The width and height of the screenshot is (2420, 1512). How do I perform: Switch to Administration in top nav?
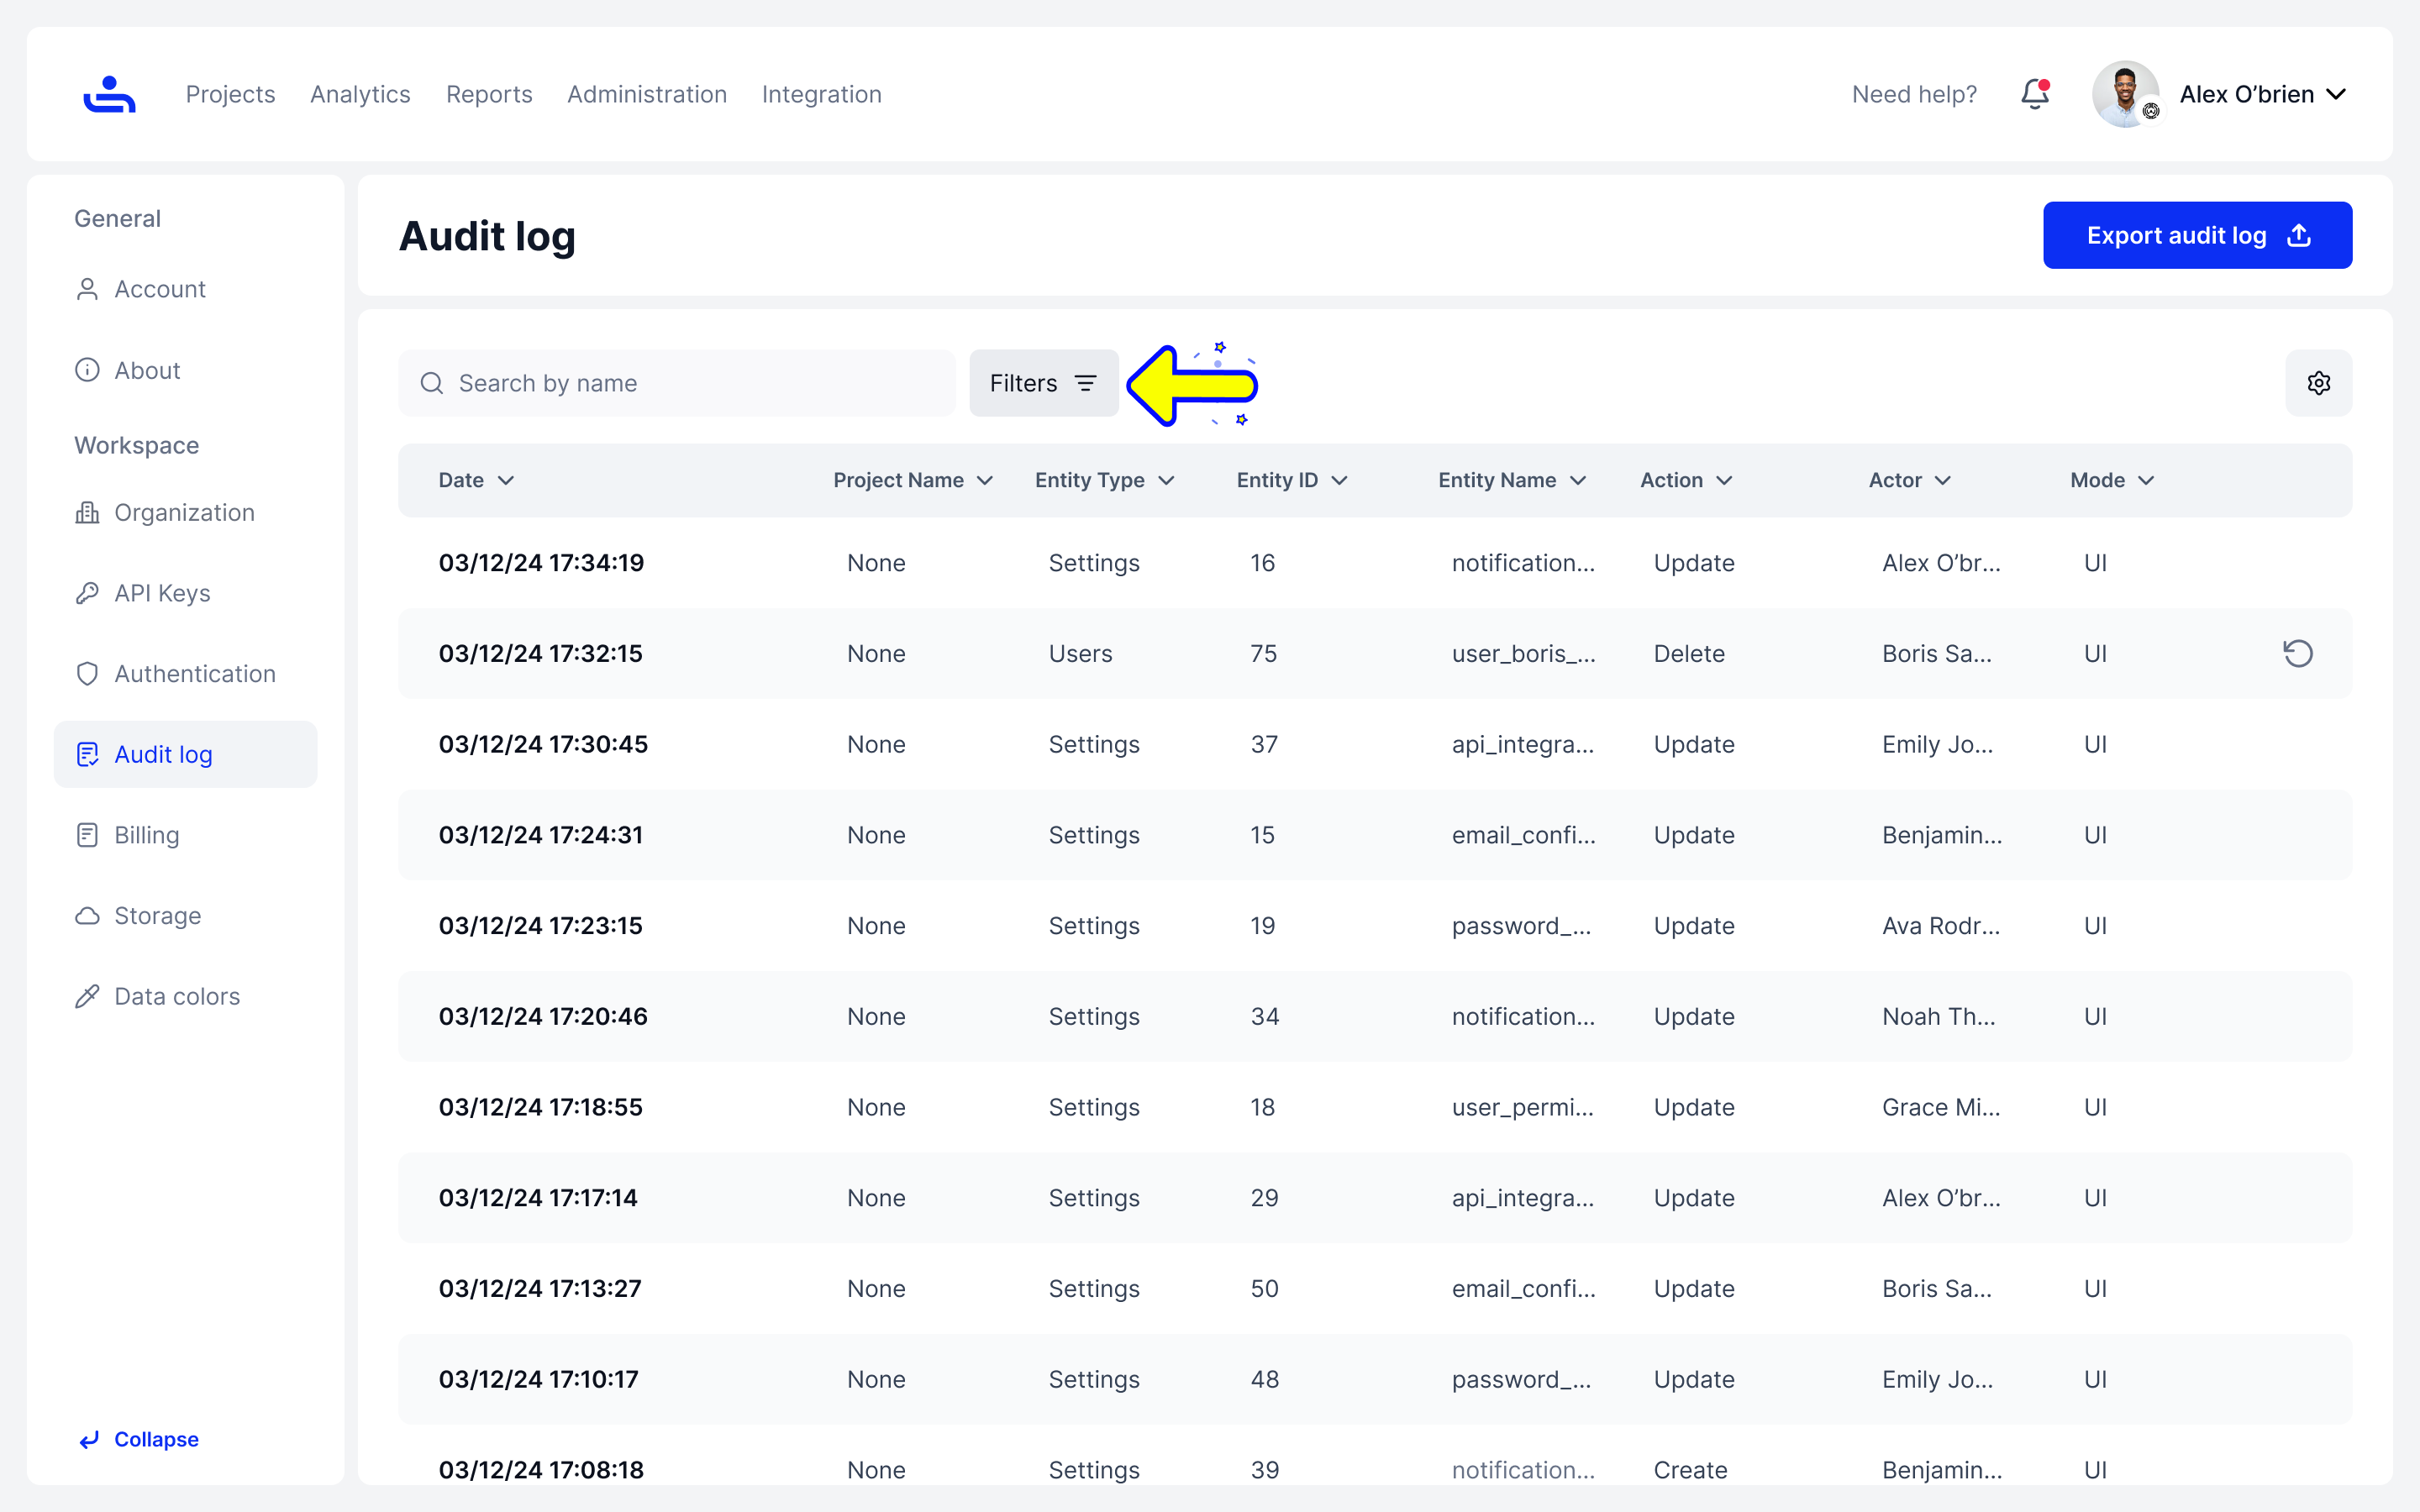pos(646,94)
